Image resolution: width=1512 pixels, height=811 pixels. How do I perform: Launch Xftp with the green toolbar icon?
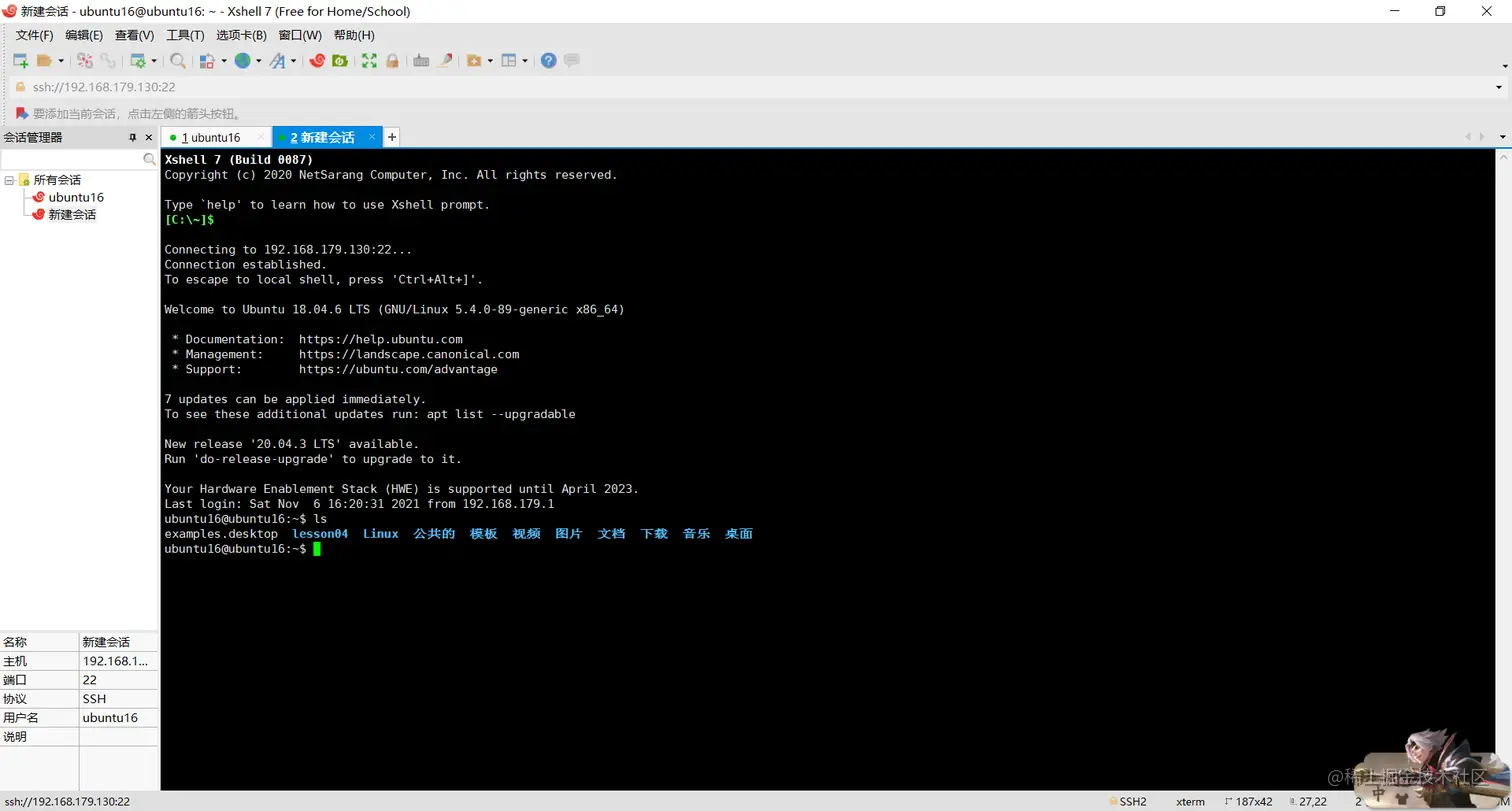coord(340,61)
